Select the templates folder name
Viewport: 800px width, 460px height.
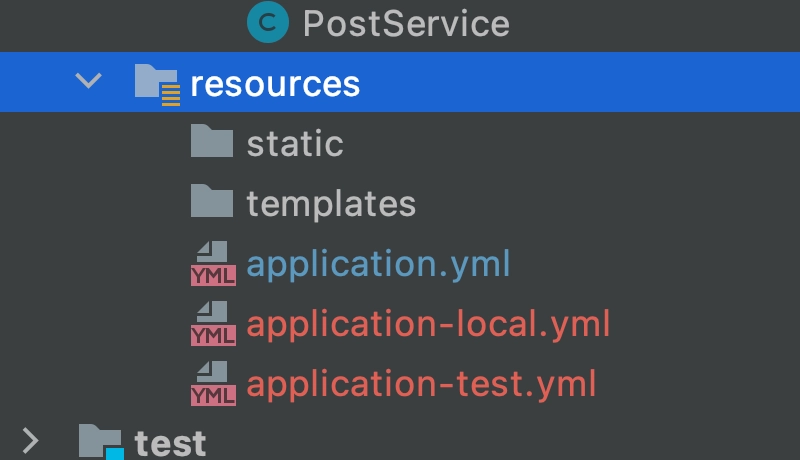pyautogui.click(x=331, y=203)
